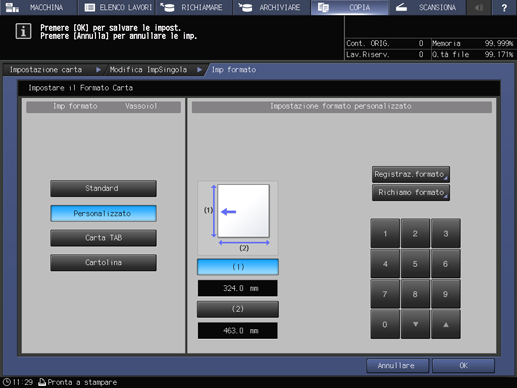Screen dimensions: 517x388
Task: Open the SCANSIONA tab
Action: 427,7
